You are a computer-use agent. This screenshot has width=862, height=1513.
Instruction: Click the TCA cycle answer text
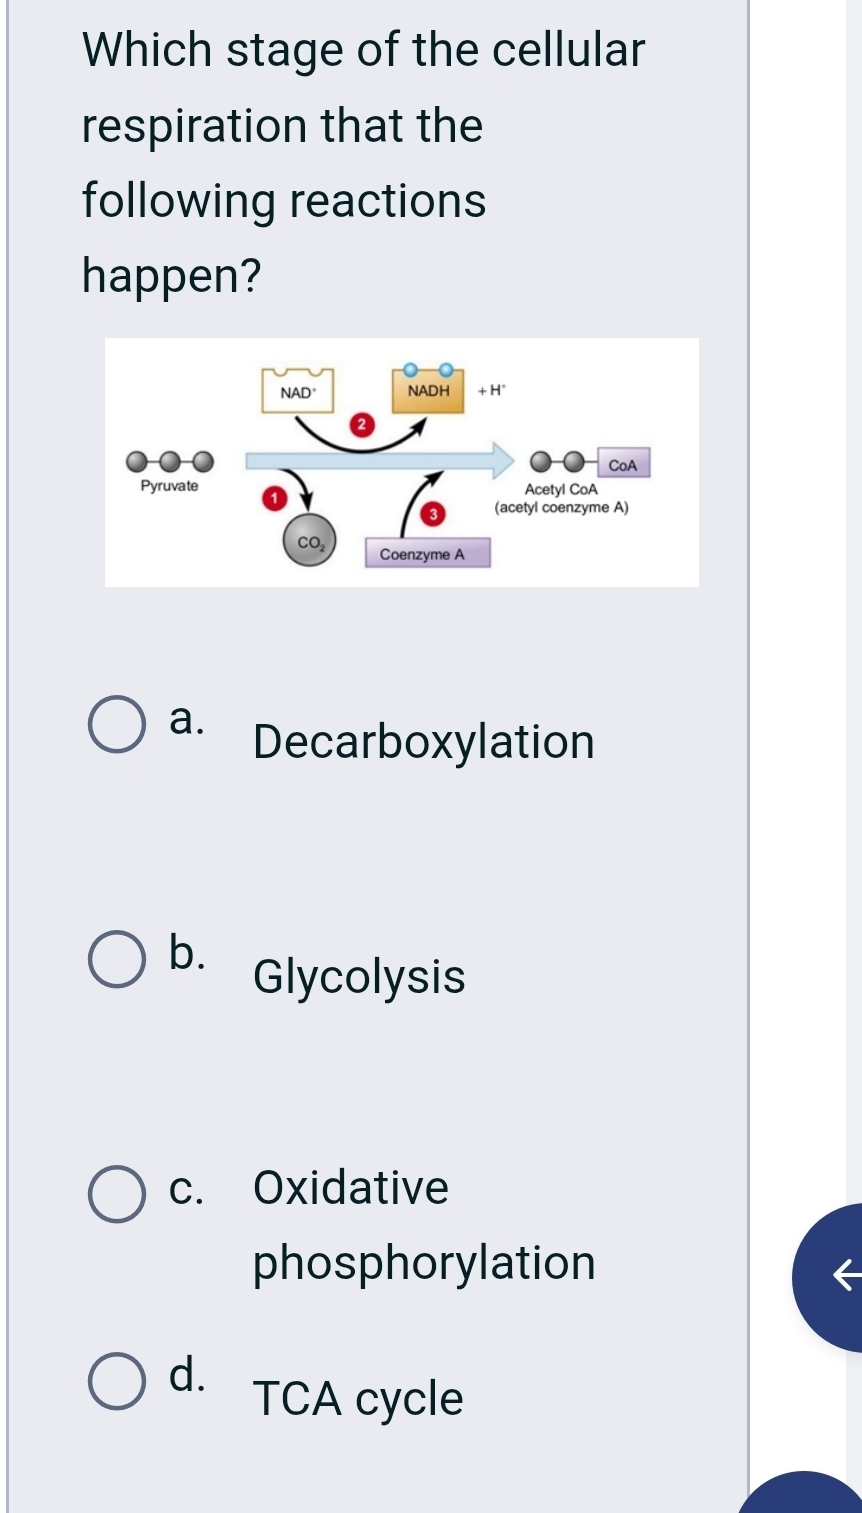(358, 1399)
